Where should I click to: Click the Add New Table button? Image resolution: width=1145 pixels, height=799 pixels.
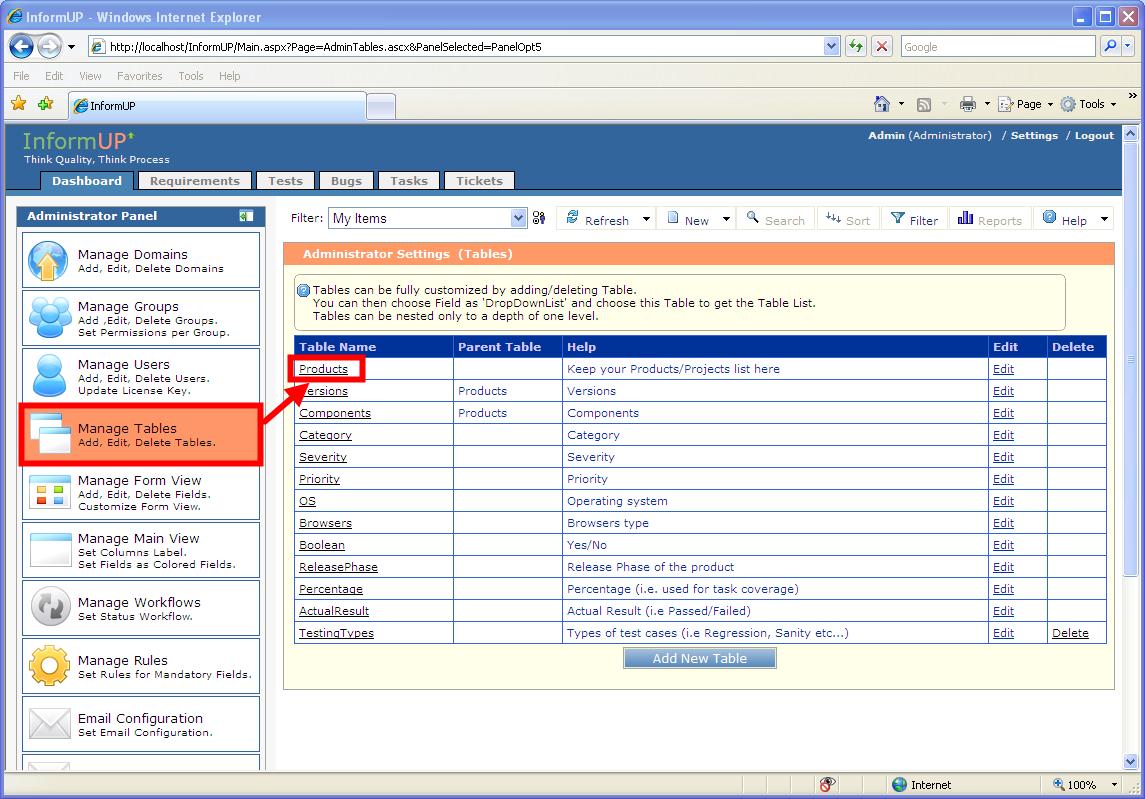click(x=699, y=658)
